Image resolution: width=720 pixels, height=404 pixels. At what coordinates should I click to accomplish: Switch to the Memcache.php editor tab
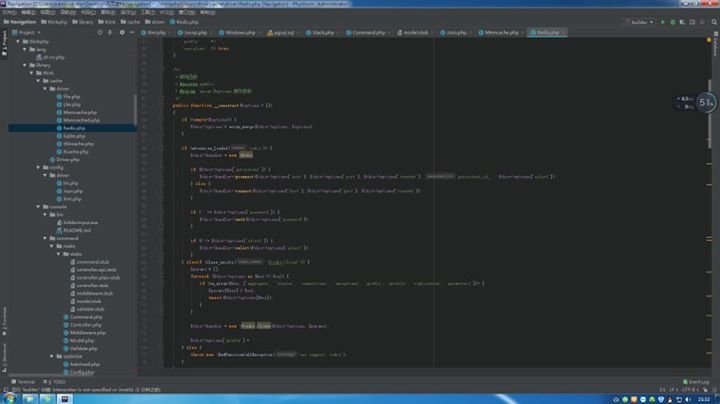coord(499,33)
